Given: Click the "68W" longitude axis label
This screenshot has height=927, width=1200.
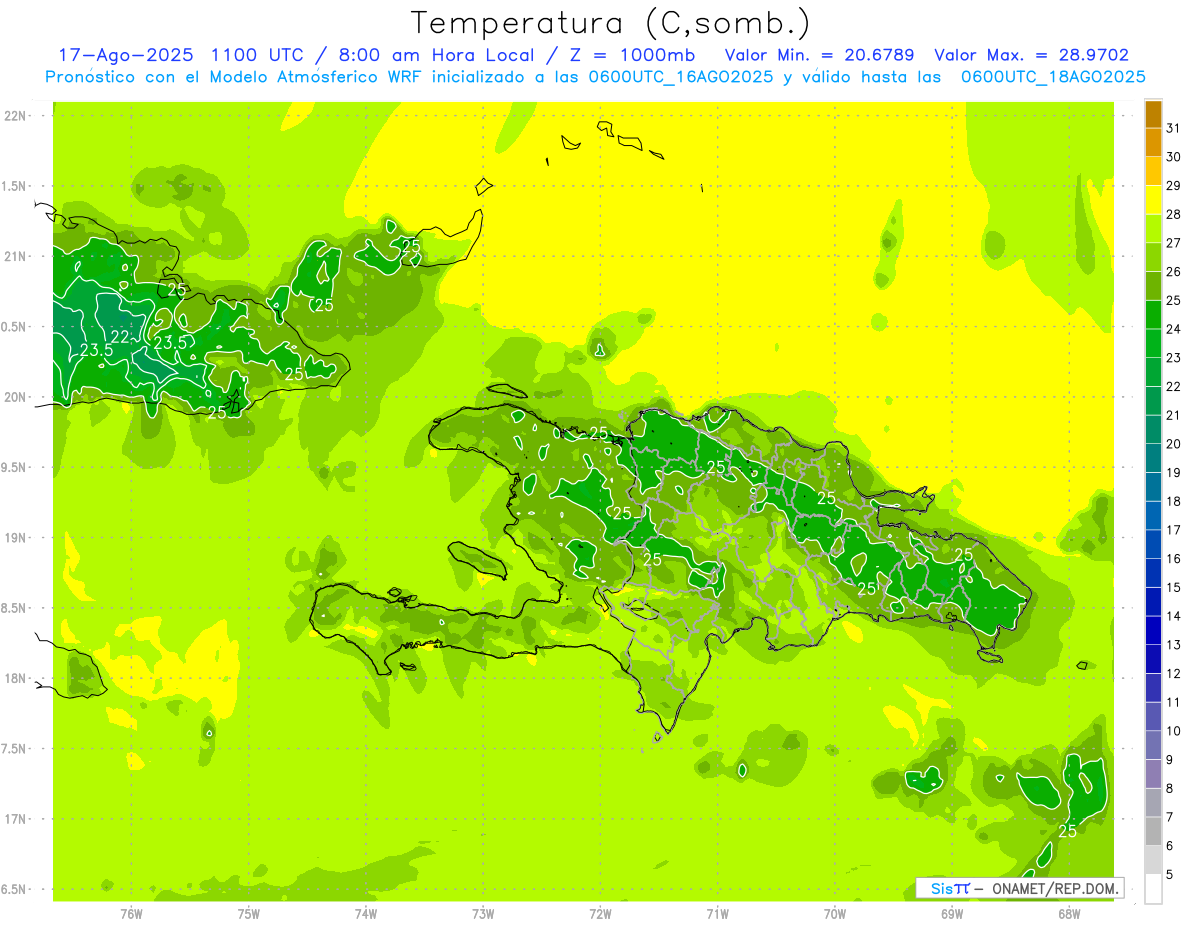Looking at the screenshot, I should pos(1069,914).
